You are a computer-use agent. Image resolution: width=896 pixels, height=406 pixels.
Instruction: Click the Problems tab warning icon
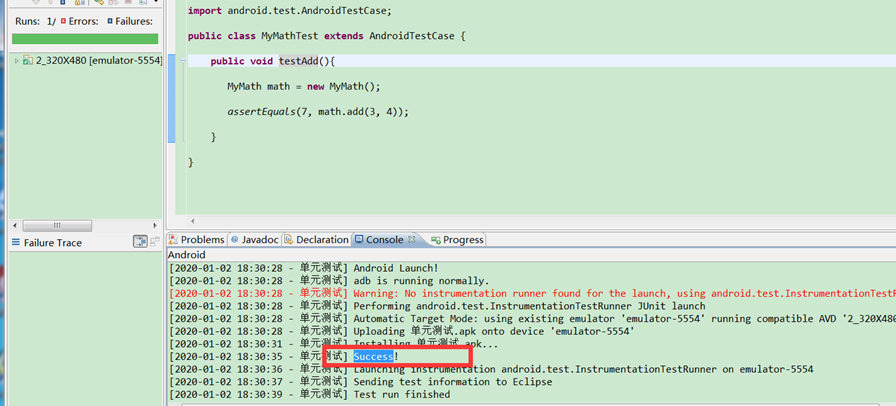coord(173,240)
